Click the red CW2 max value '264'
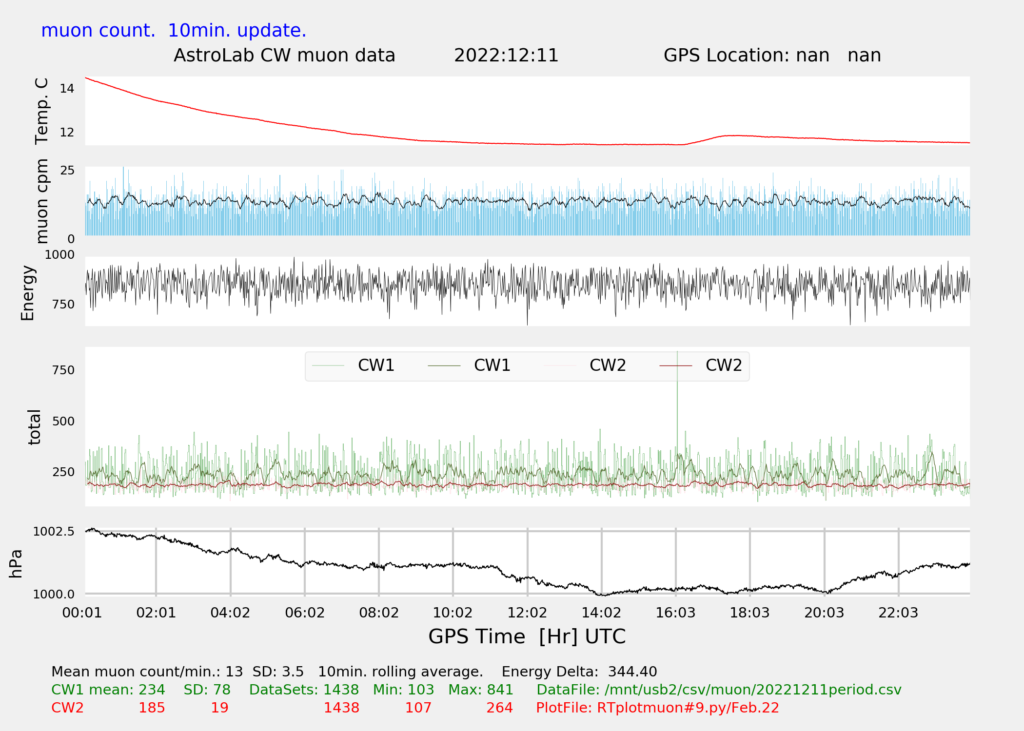The height and width of the screenshot is (731, 1024). click(500, 708)
